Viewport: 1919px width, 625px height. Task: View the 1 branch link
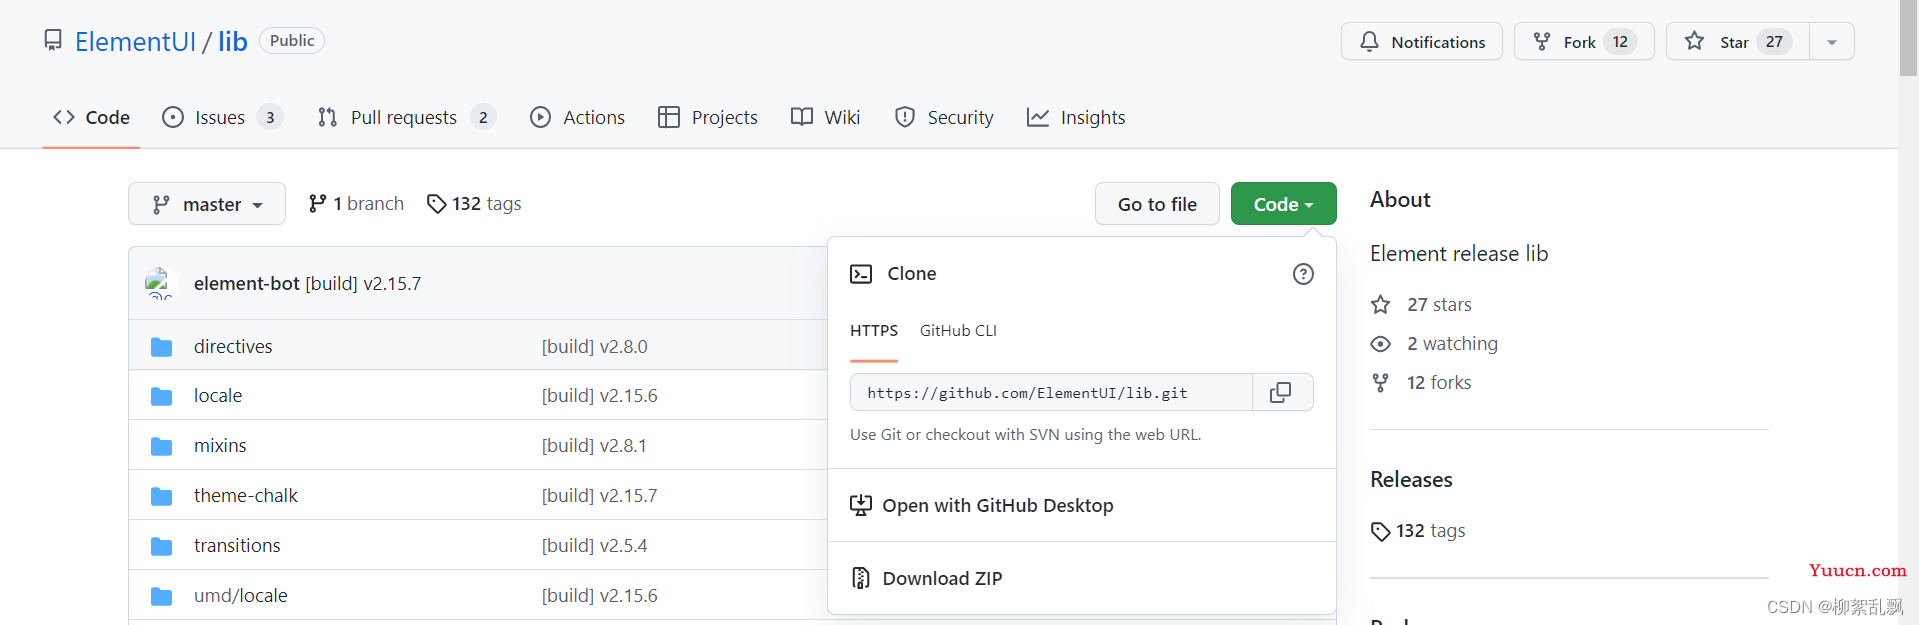[x=356, y=203]
